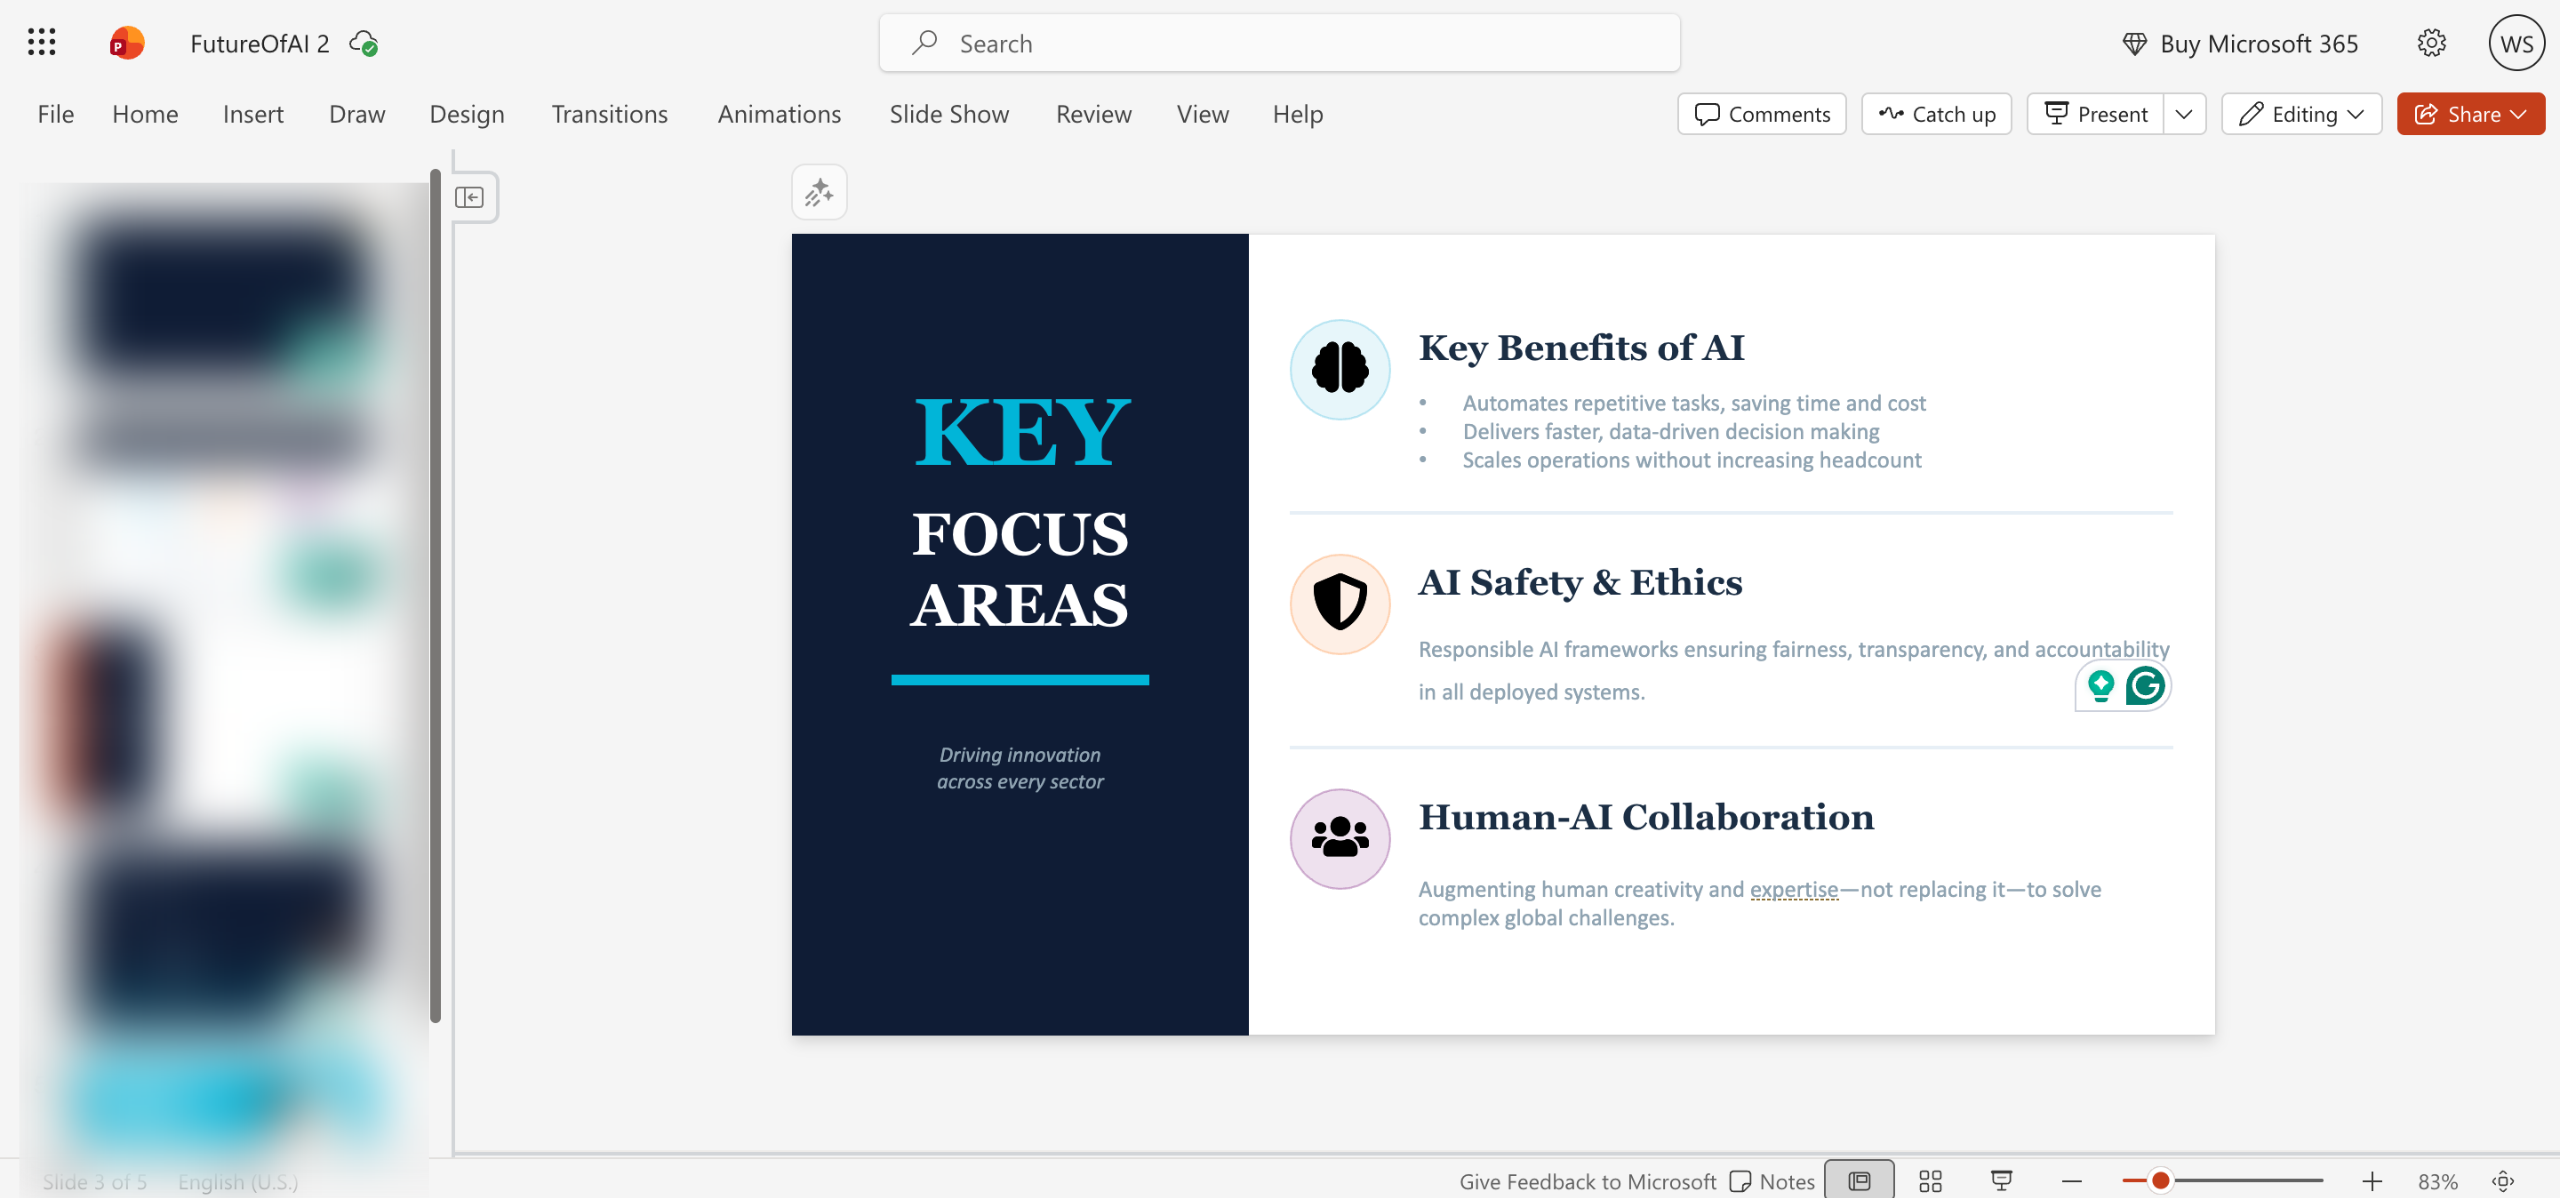Click Give Feedback to Microsoft
Viewport: 2560px width, 1198px height.
pos(1587,1181)
